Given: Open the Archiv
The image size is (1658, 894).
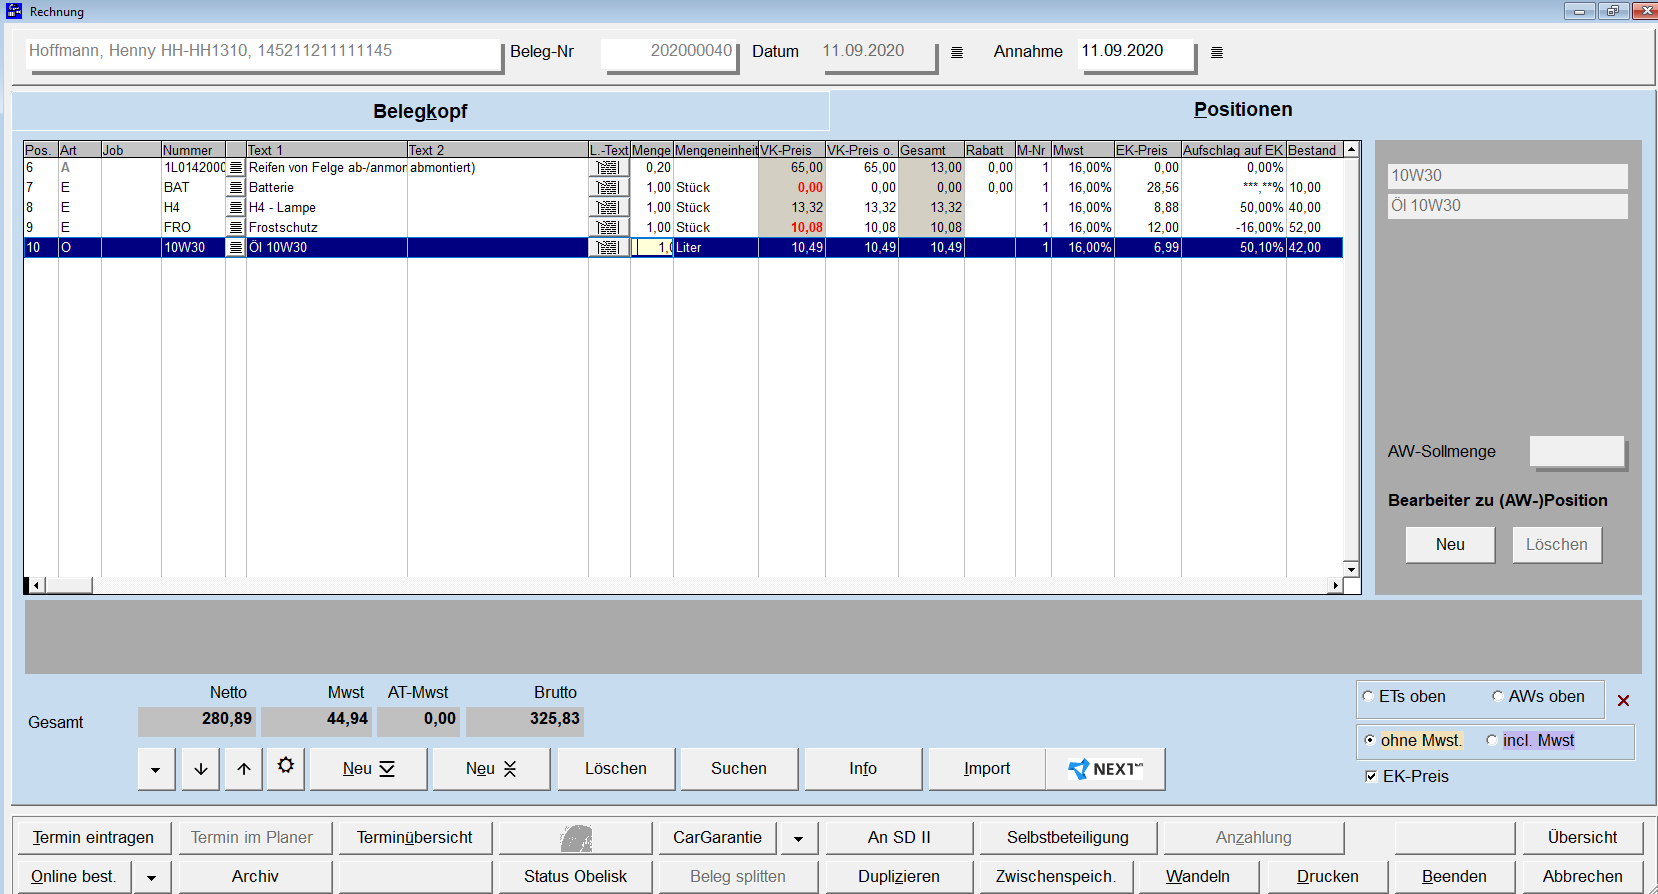Looking at the screenshot, I should point(255,877).
